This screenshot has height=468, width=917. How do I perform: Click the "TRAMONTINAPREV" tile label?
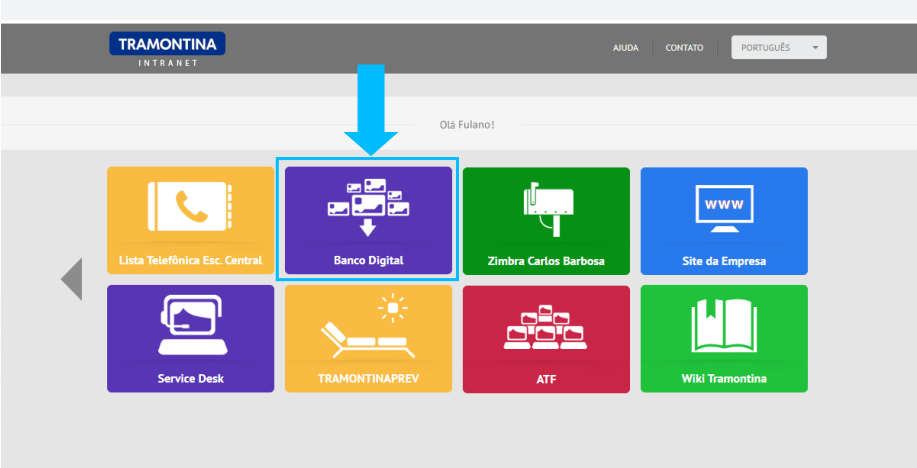click(x=368, y=378)
